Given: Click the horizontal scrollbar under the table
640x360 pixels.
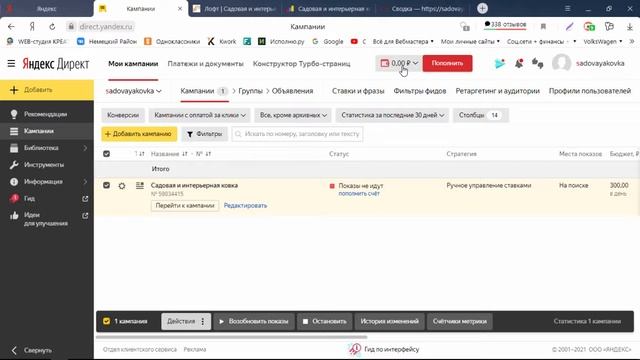Looking at the screenshot, I should click(x=231, y=337).
